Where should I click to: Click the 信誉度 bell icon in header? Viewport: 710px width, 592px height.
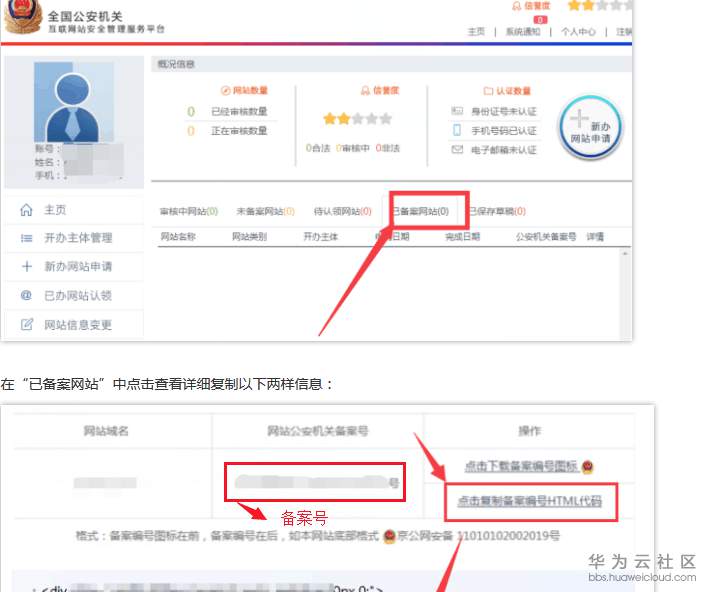click(516, 6)
